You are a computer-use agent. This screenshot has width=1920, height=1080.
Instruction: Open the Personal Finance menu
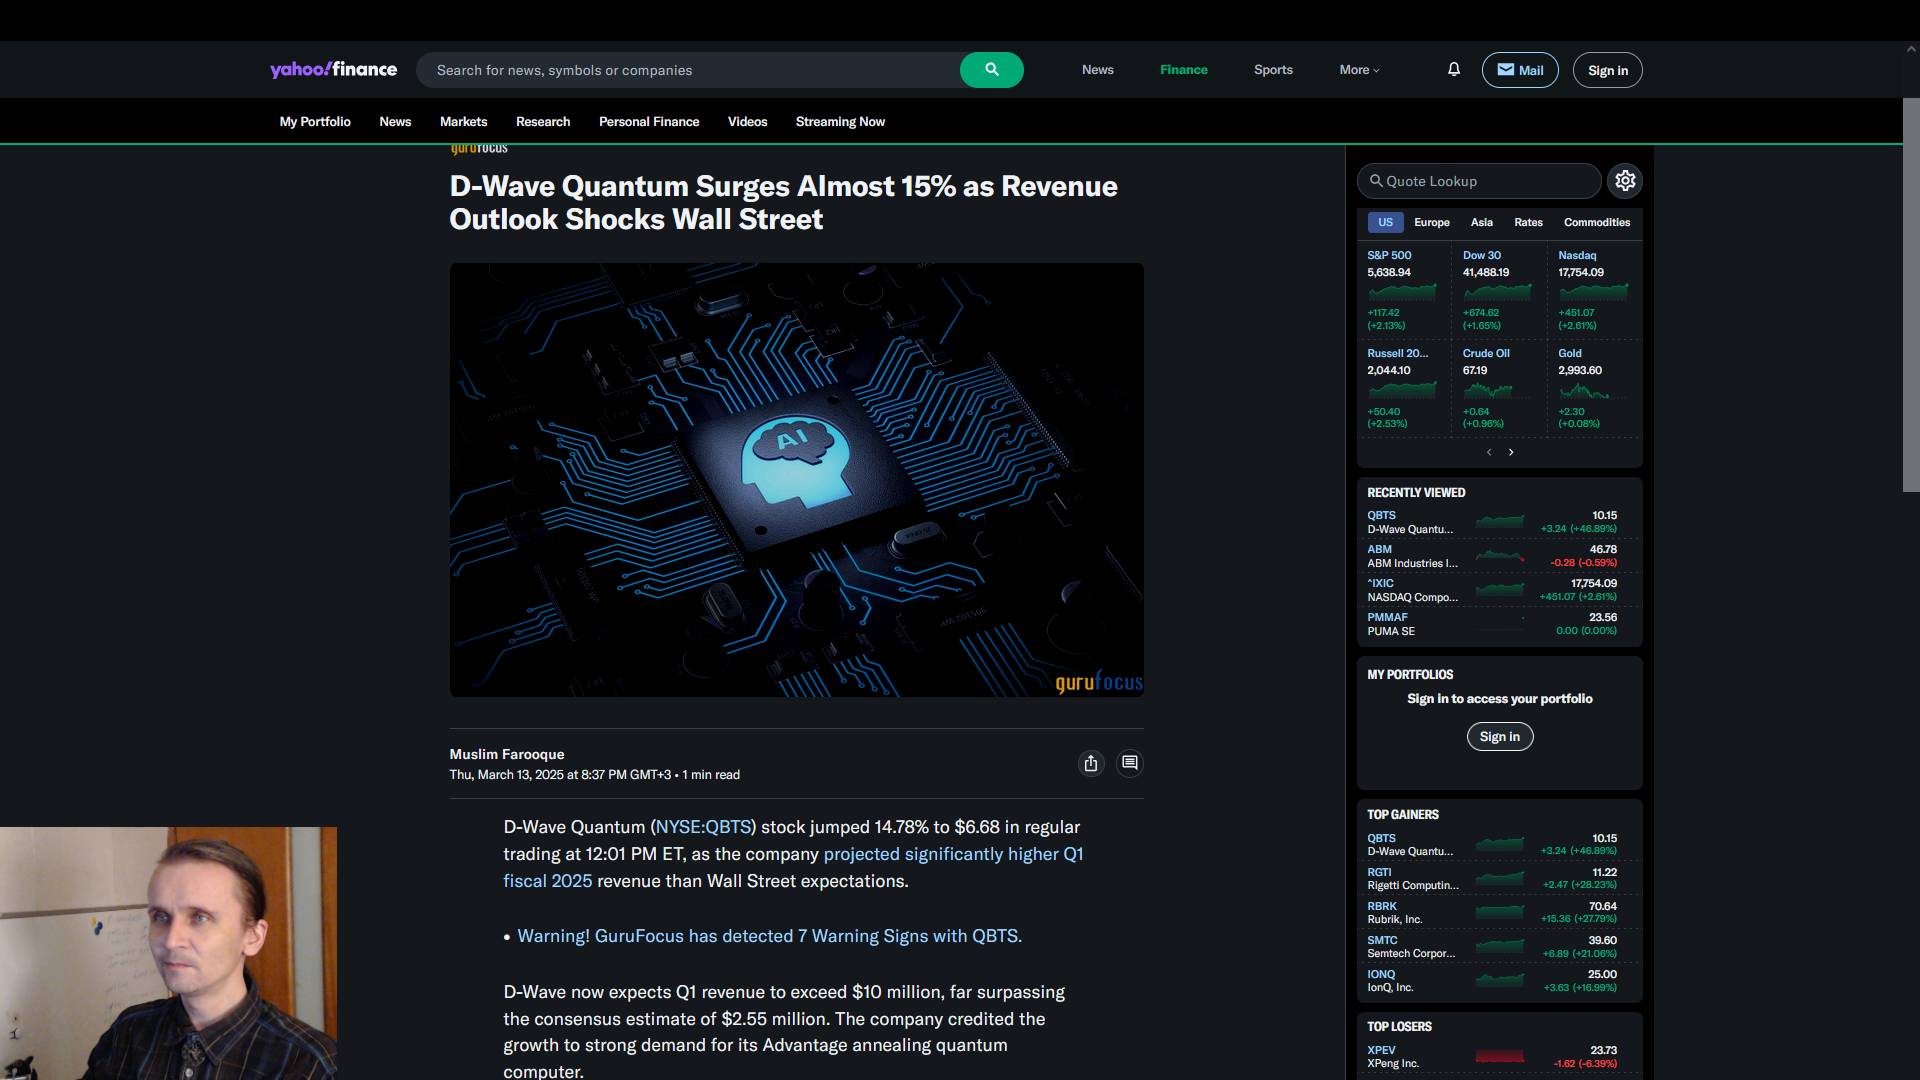(649, 122)
